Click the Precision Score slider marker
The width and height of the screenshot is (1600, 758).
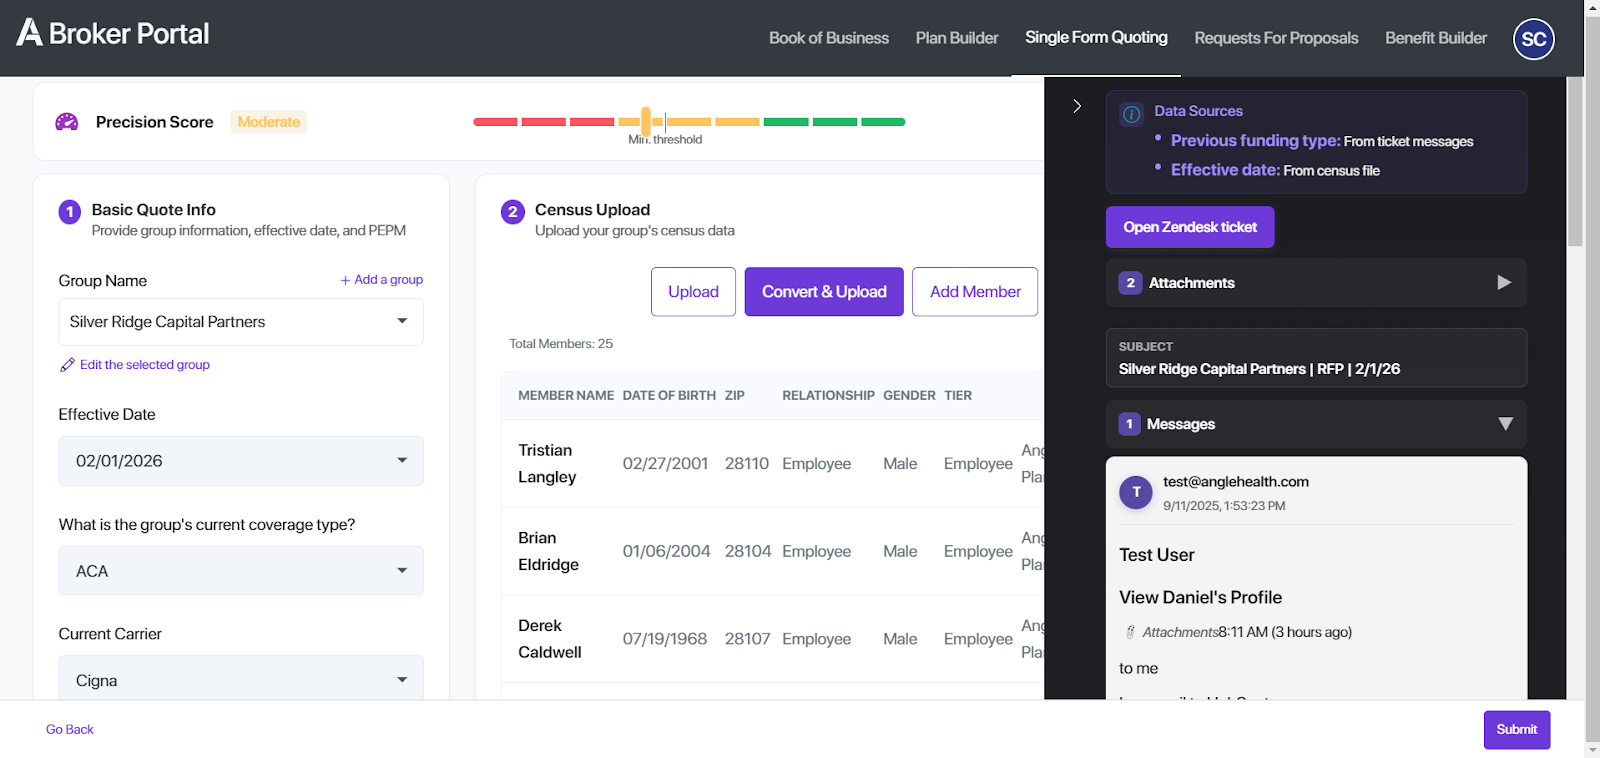point(646,121)
